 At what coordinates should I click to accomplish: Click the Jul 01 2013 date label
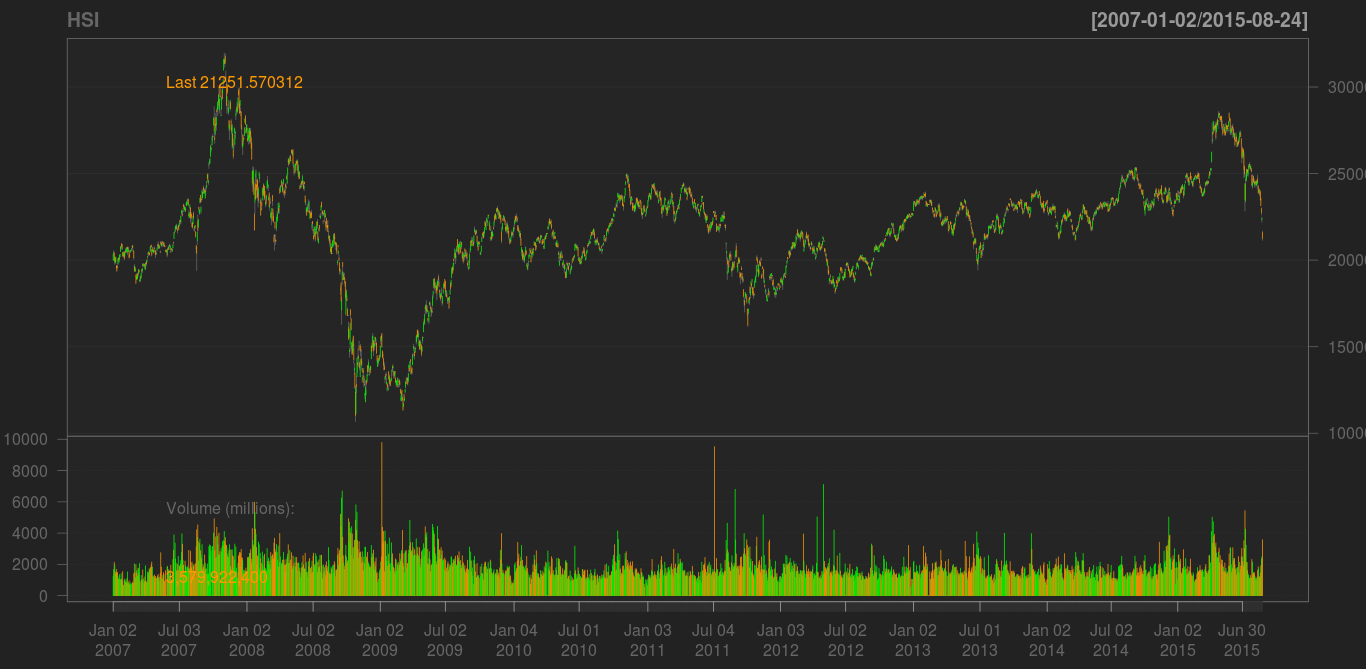[x=979, y=640]
